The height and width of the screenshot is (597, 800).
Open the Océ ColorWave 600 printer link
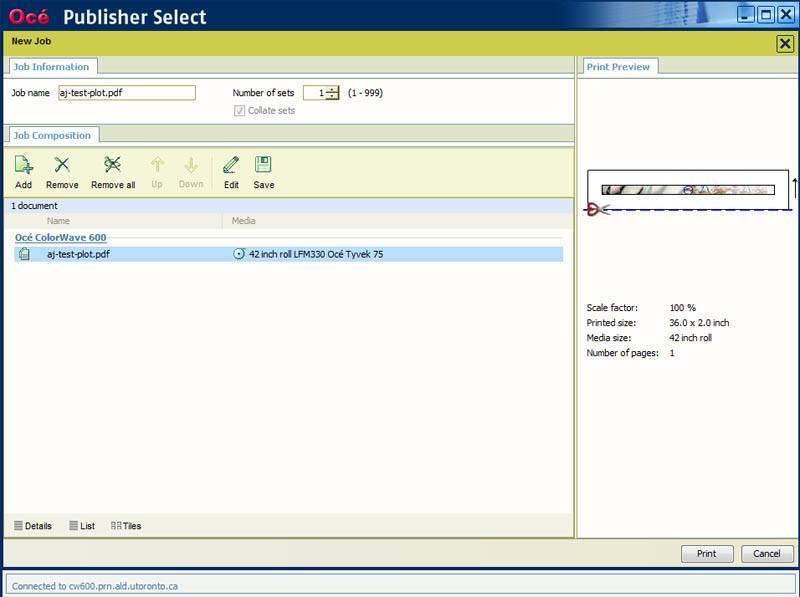[61, 237]
